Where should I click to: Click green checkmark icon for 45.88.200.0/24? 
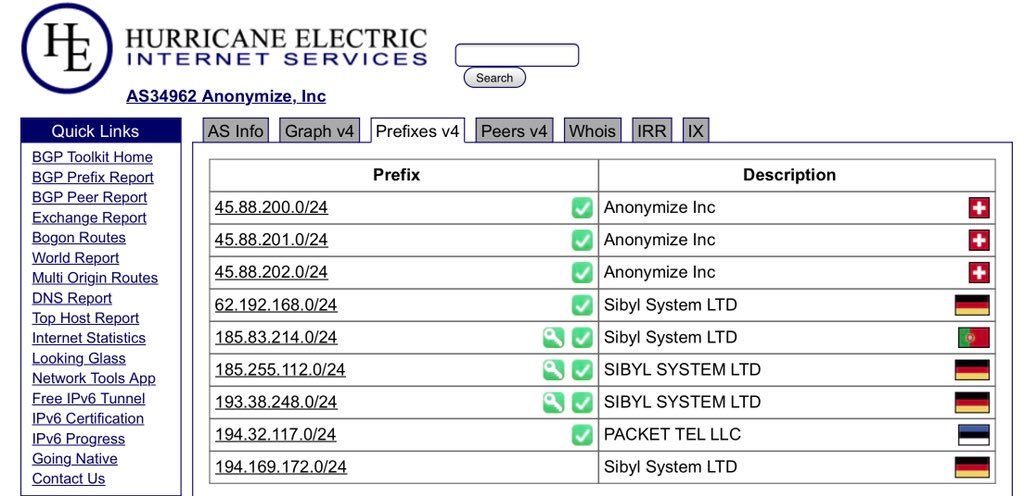point(582,208)
